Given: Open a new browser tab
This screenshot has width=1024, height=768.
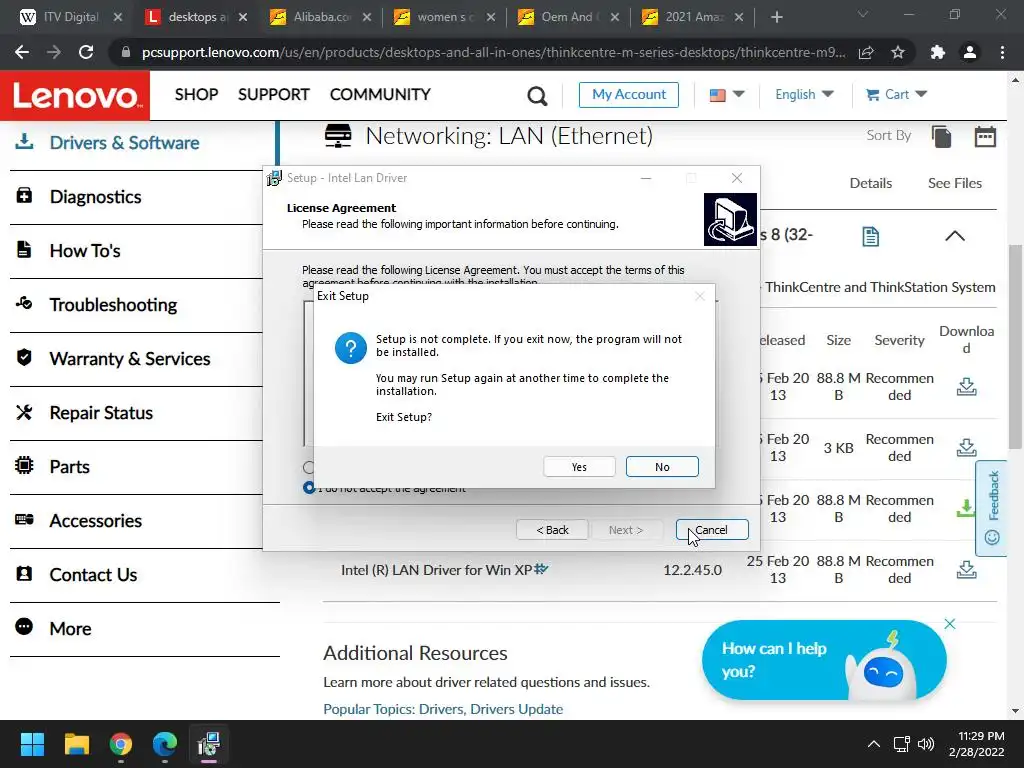Looking at the screenshot, I should [776, 18].
